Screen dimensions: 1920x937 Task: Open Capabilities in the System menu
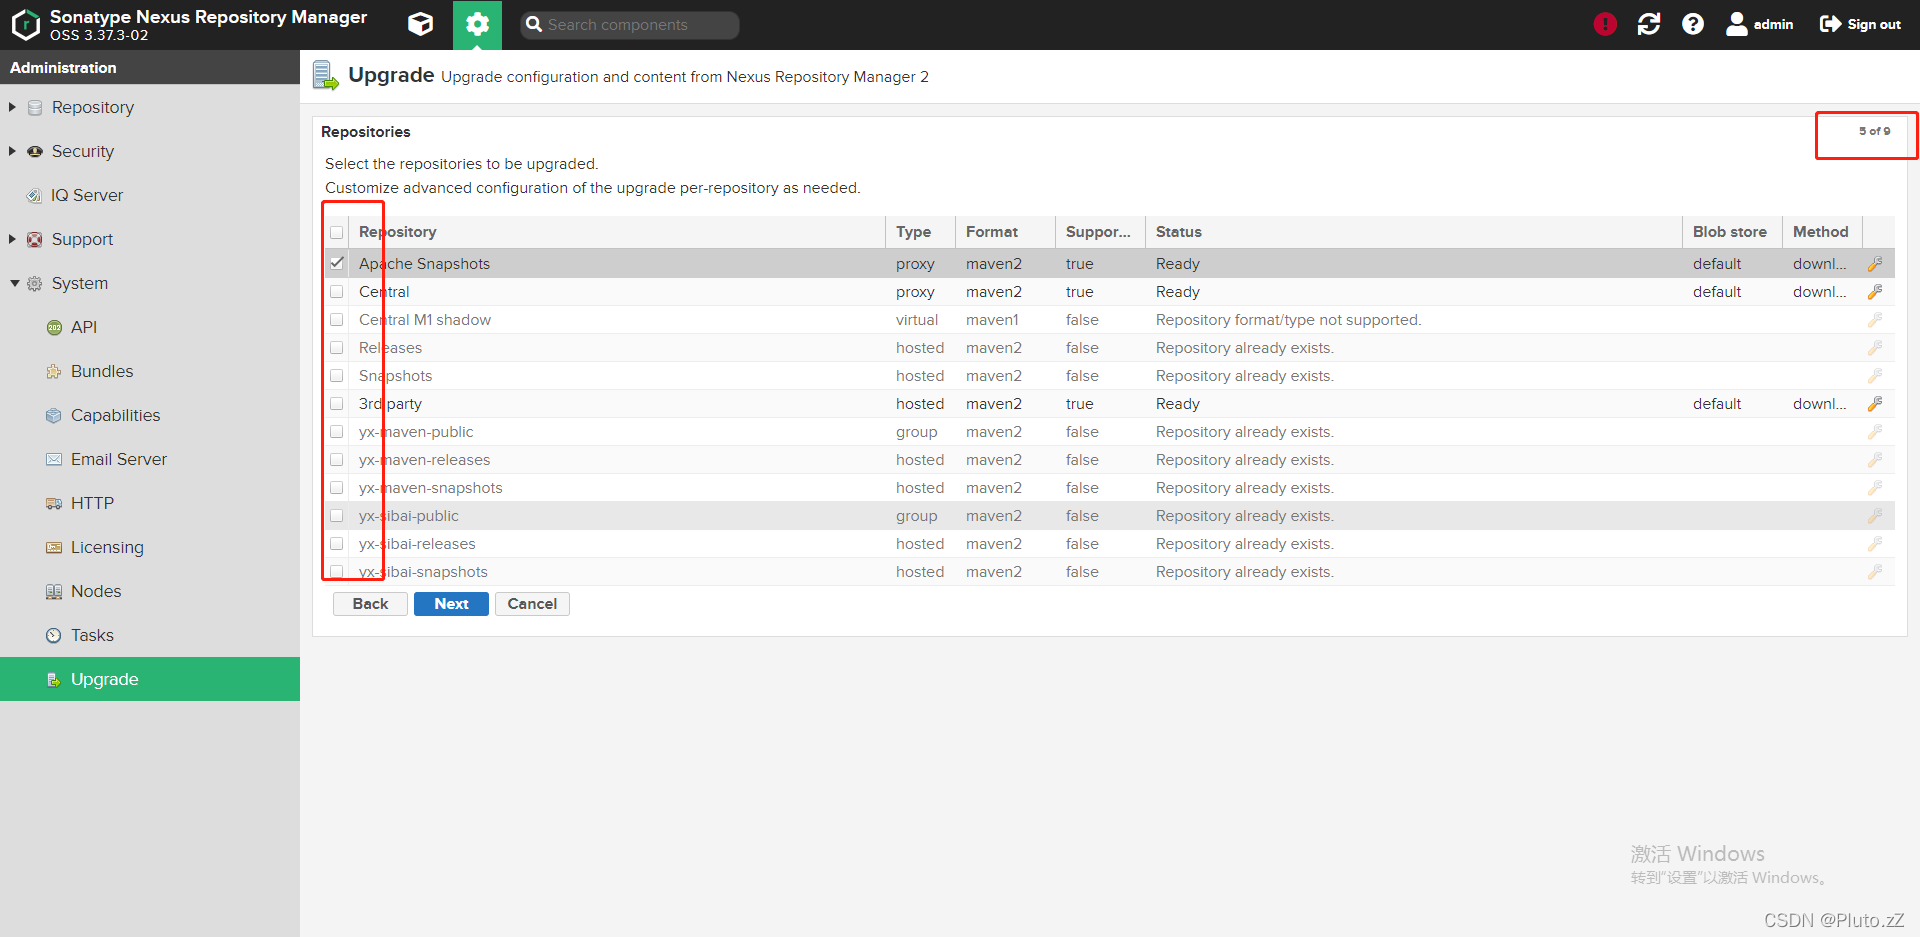pos(150,415)
